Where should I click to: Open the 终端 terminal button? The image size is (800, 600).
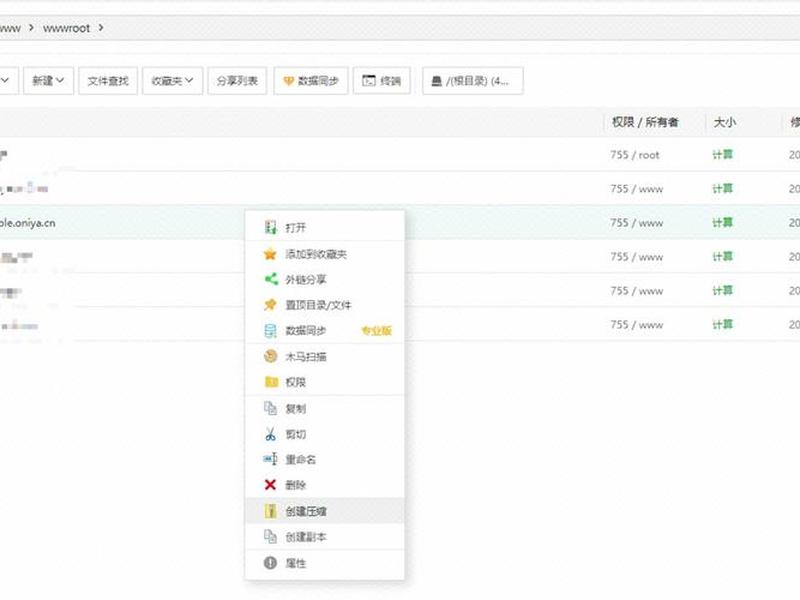pyautogui.click(x=382, y=81)
